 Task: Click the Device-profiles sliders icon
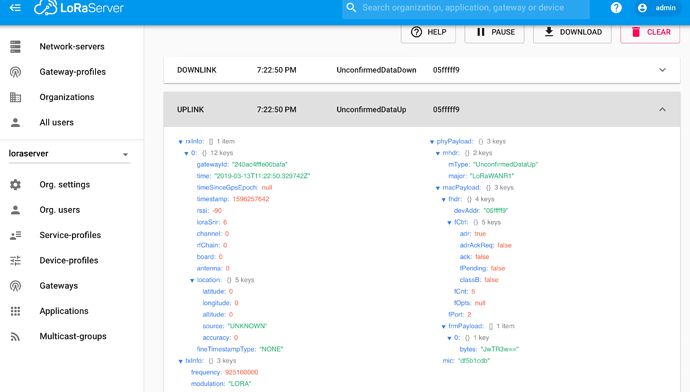click(x=15, y=260)
